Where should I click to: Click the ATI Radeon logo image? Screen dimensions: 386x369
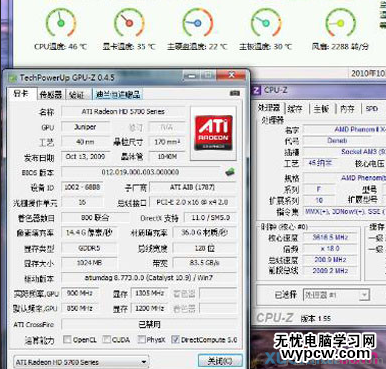click(214, 132)
